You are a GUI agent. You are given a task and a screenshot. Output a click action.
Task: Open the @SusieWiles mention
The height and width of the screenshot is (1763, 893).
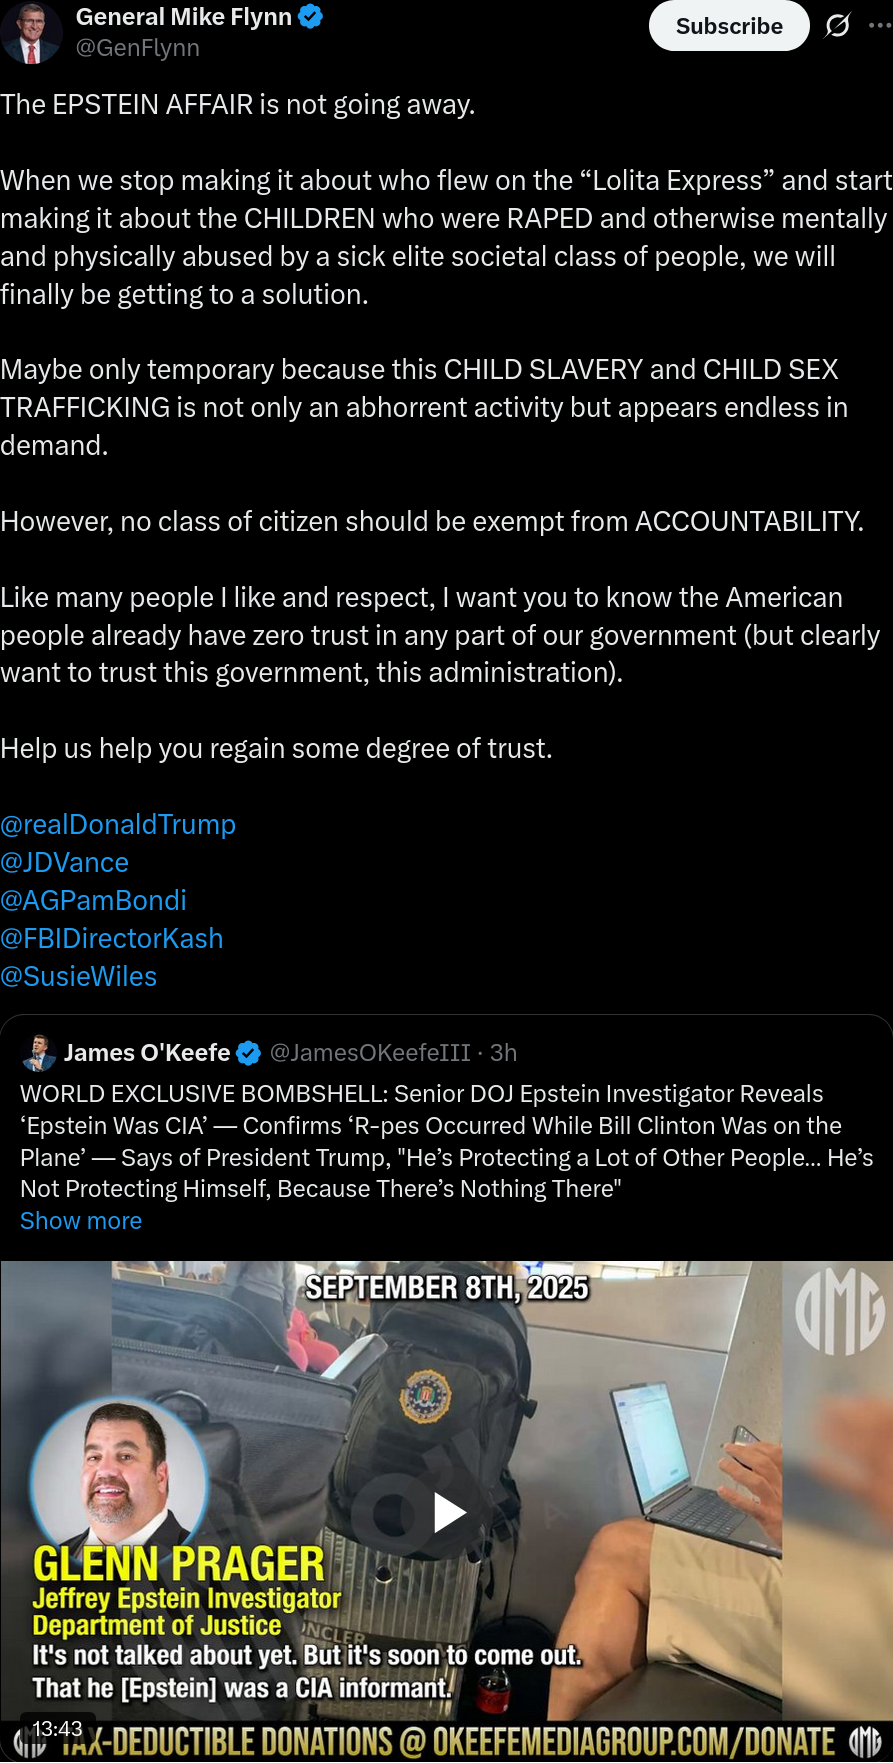point(79,977)
